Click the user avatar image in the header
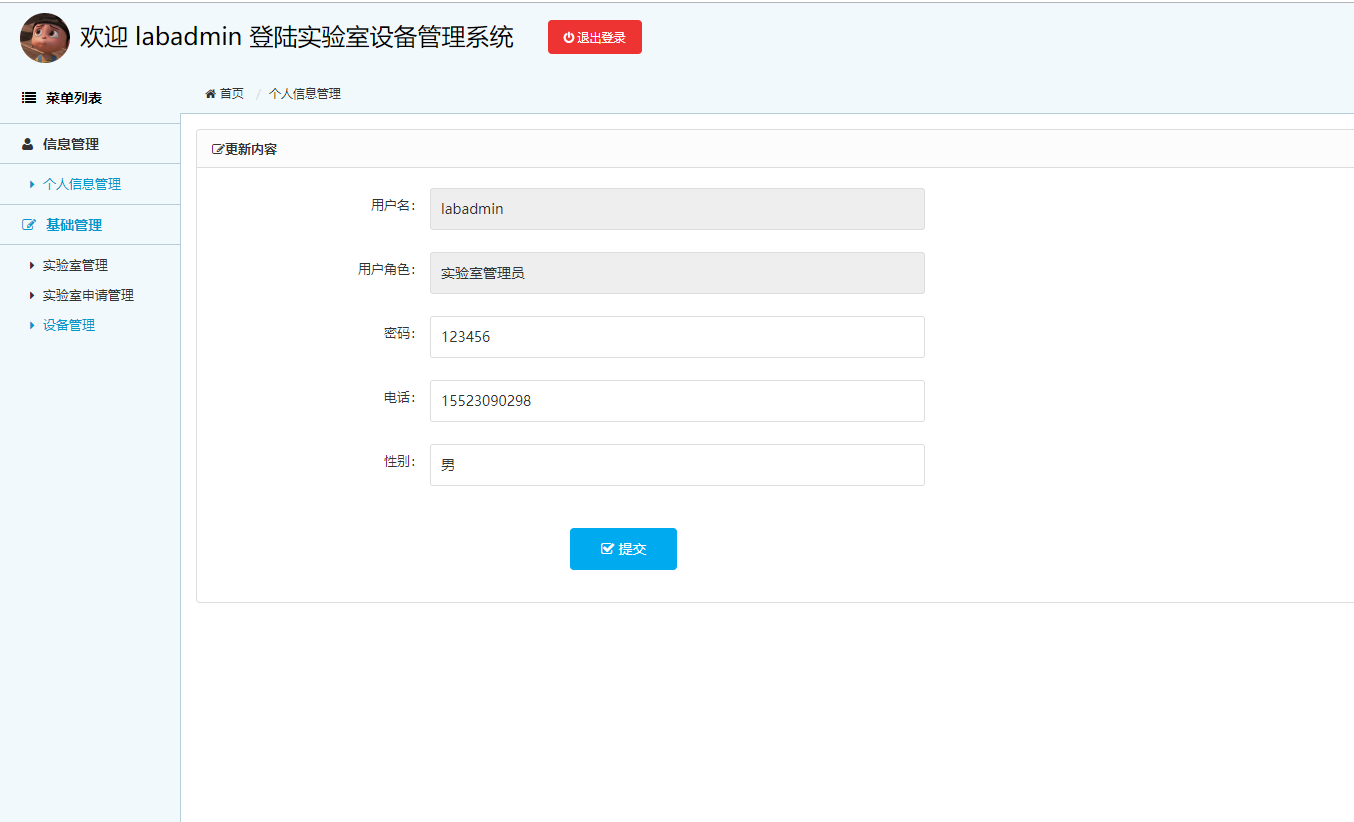This screenshot has height=822, width=1354. [x=44, y=37]
